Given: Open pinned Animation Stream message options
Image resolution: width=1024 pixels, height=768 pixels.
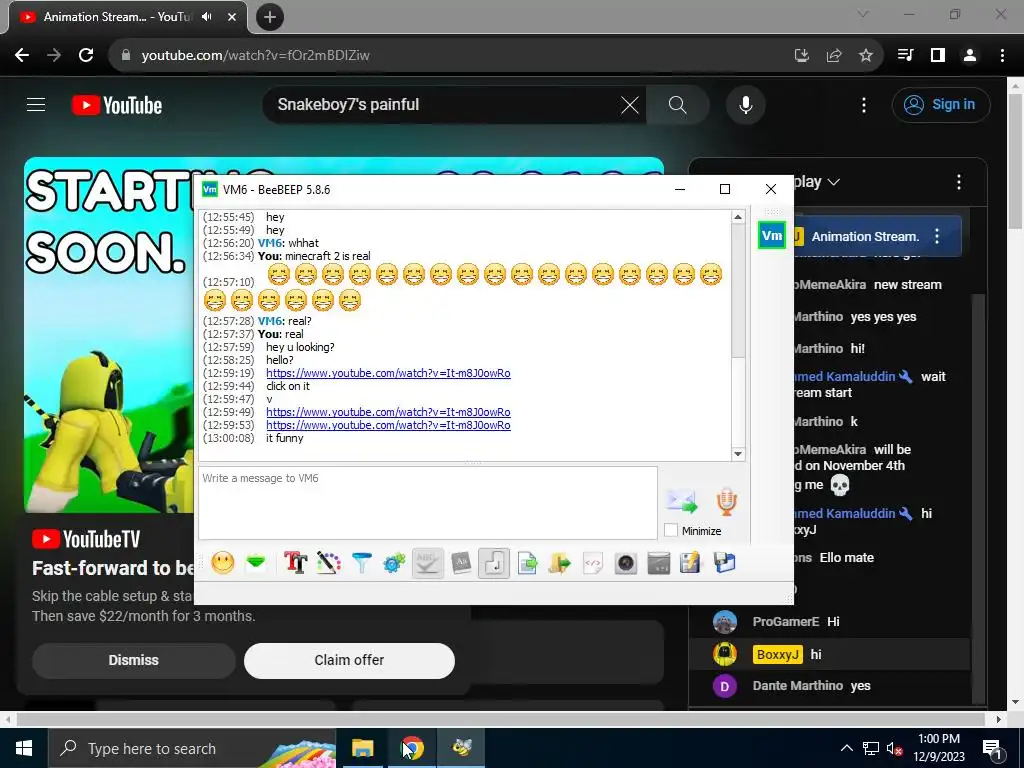Looking at the screenshot, I should point(937,236).
